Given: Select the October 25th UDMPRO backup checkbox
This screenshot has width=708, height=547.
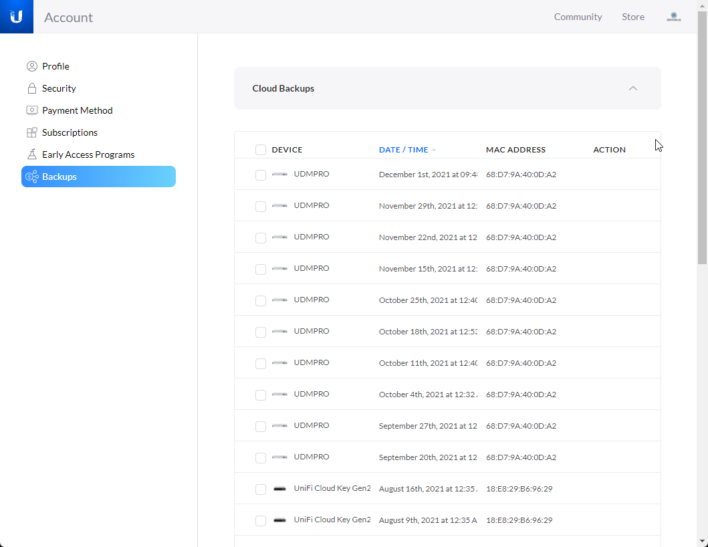Looking at the screenshot, I should [260, 300].
